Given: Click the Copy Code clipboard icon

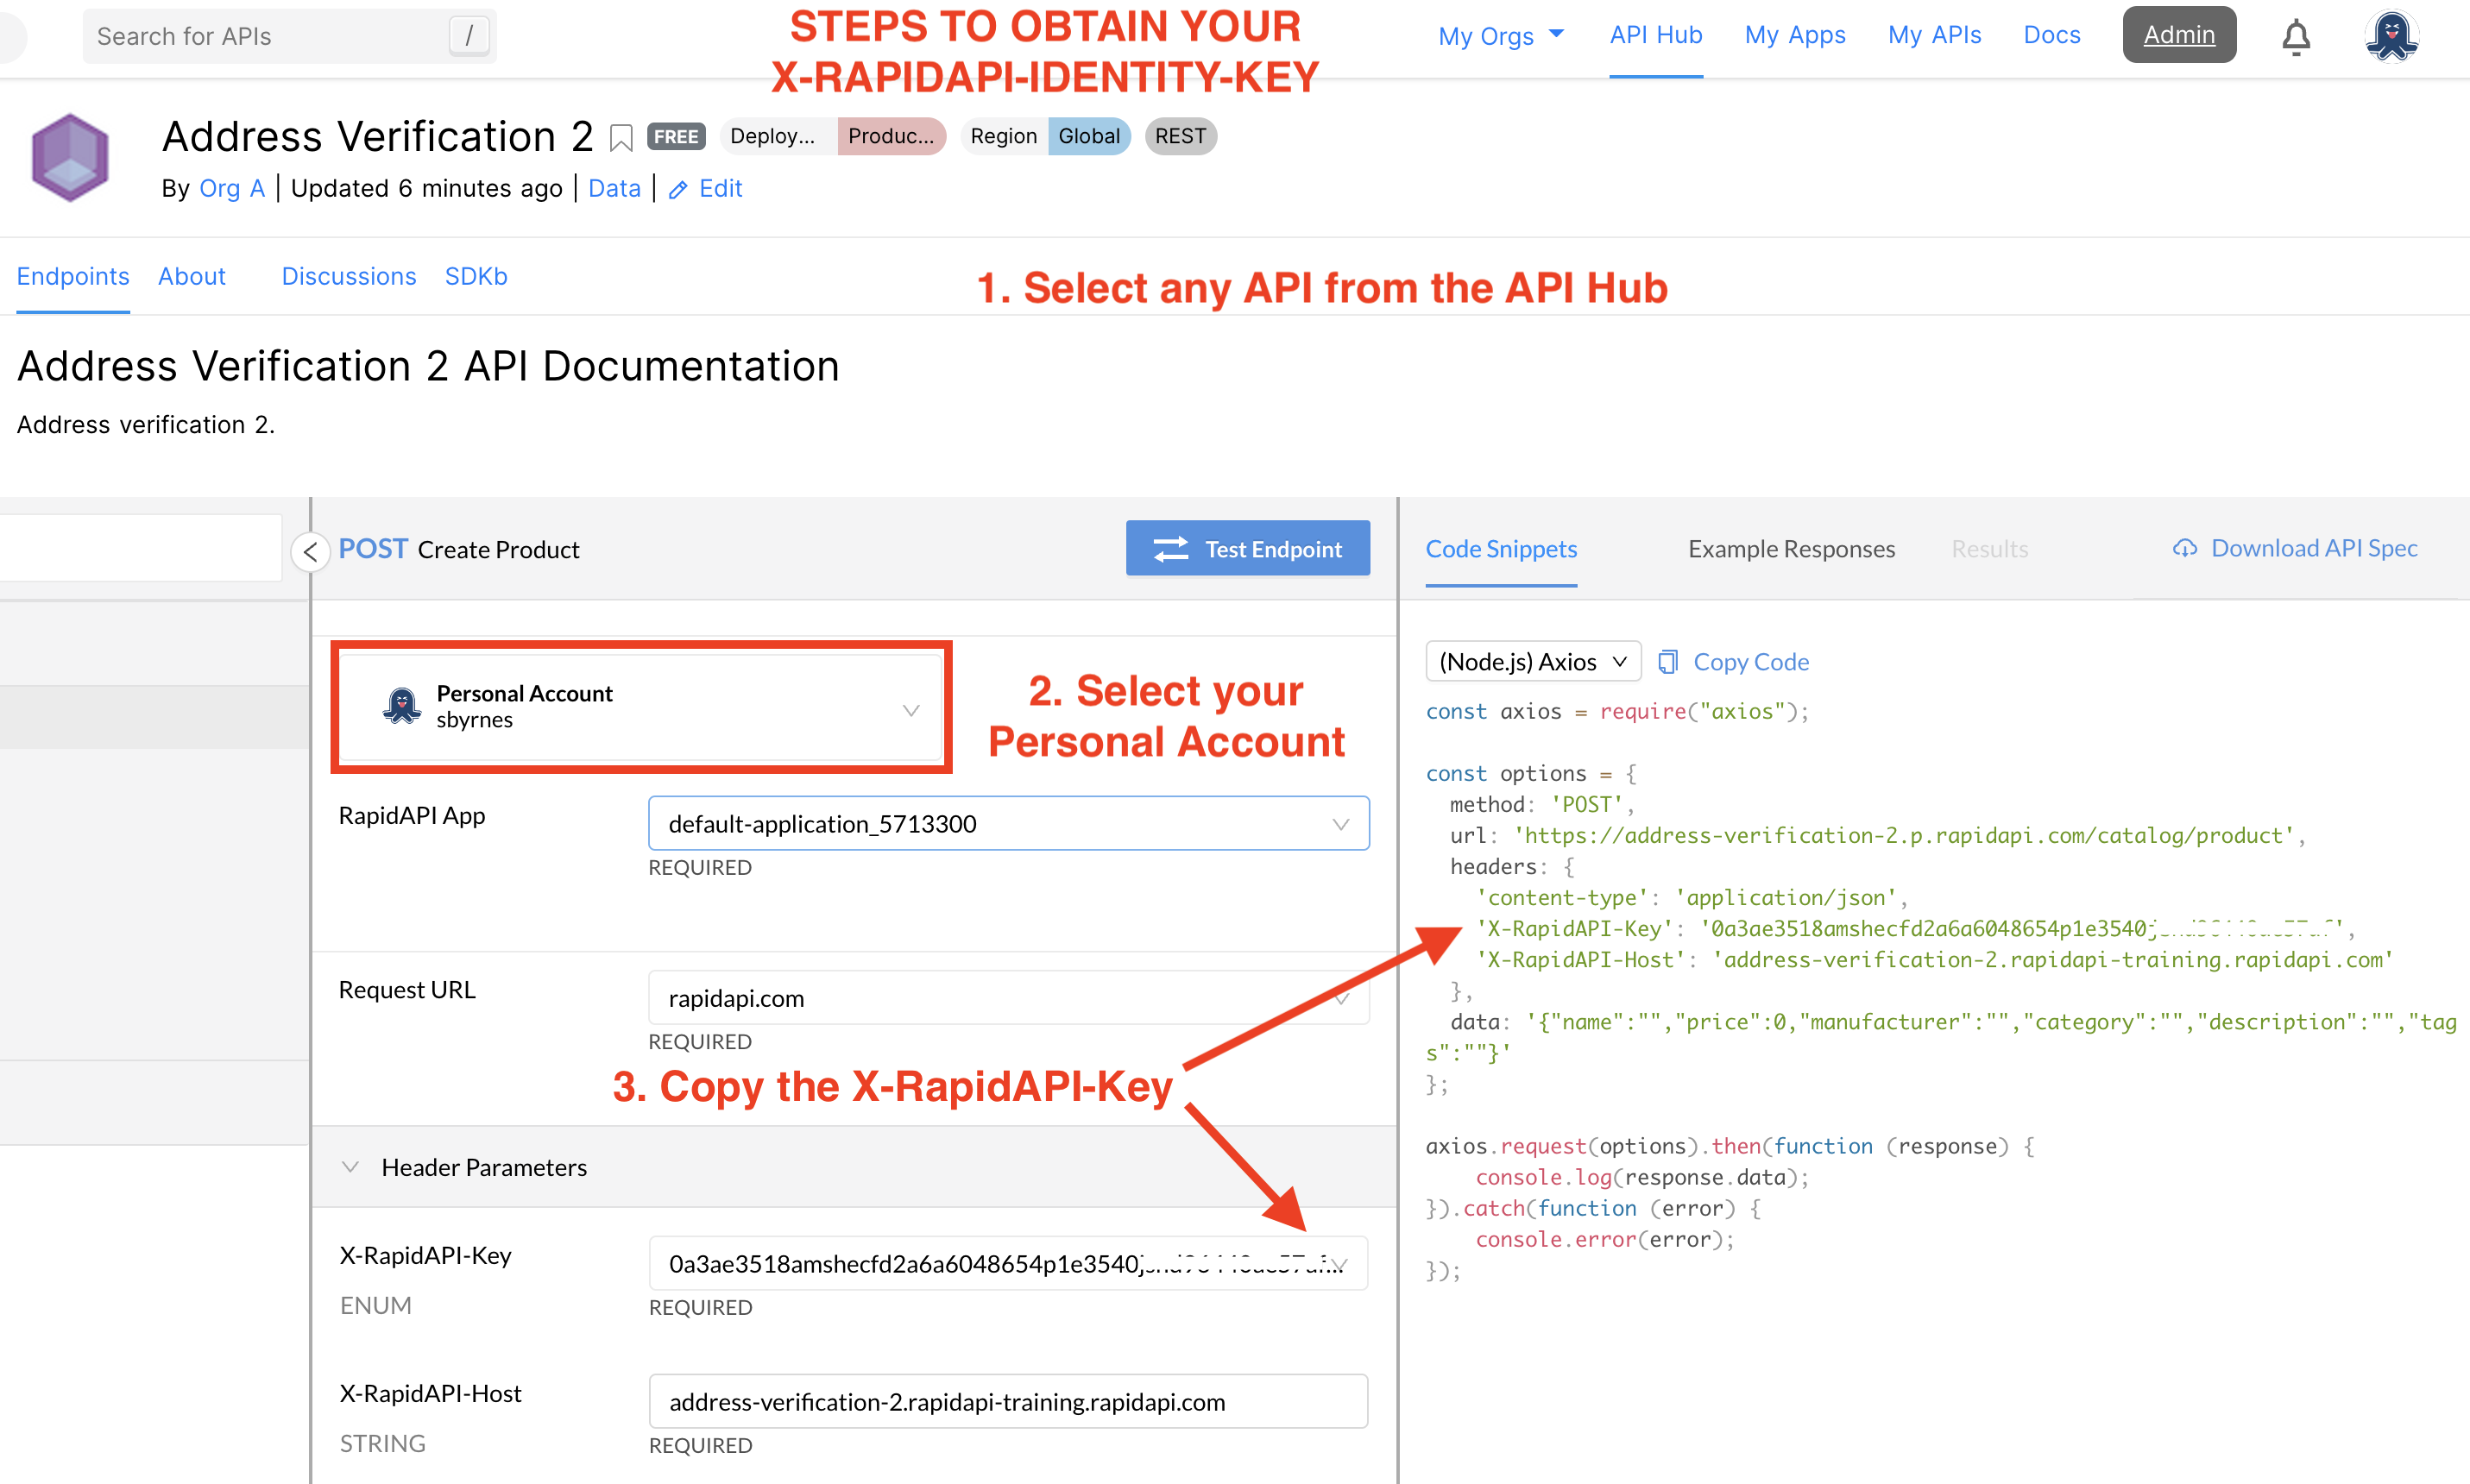Looking at the screenshot, I should click(x=1667, y=662).
